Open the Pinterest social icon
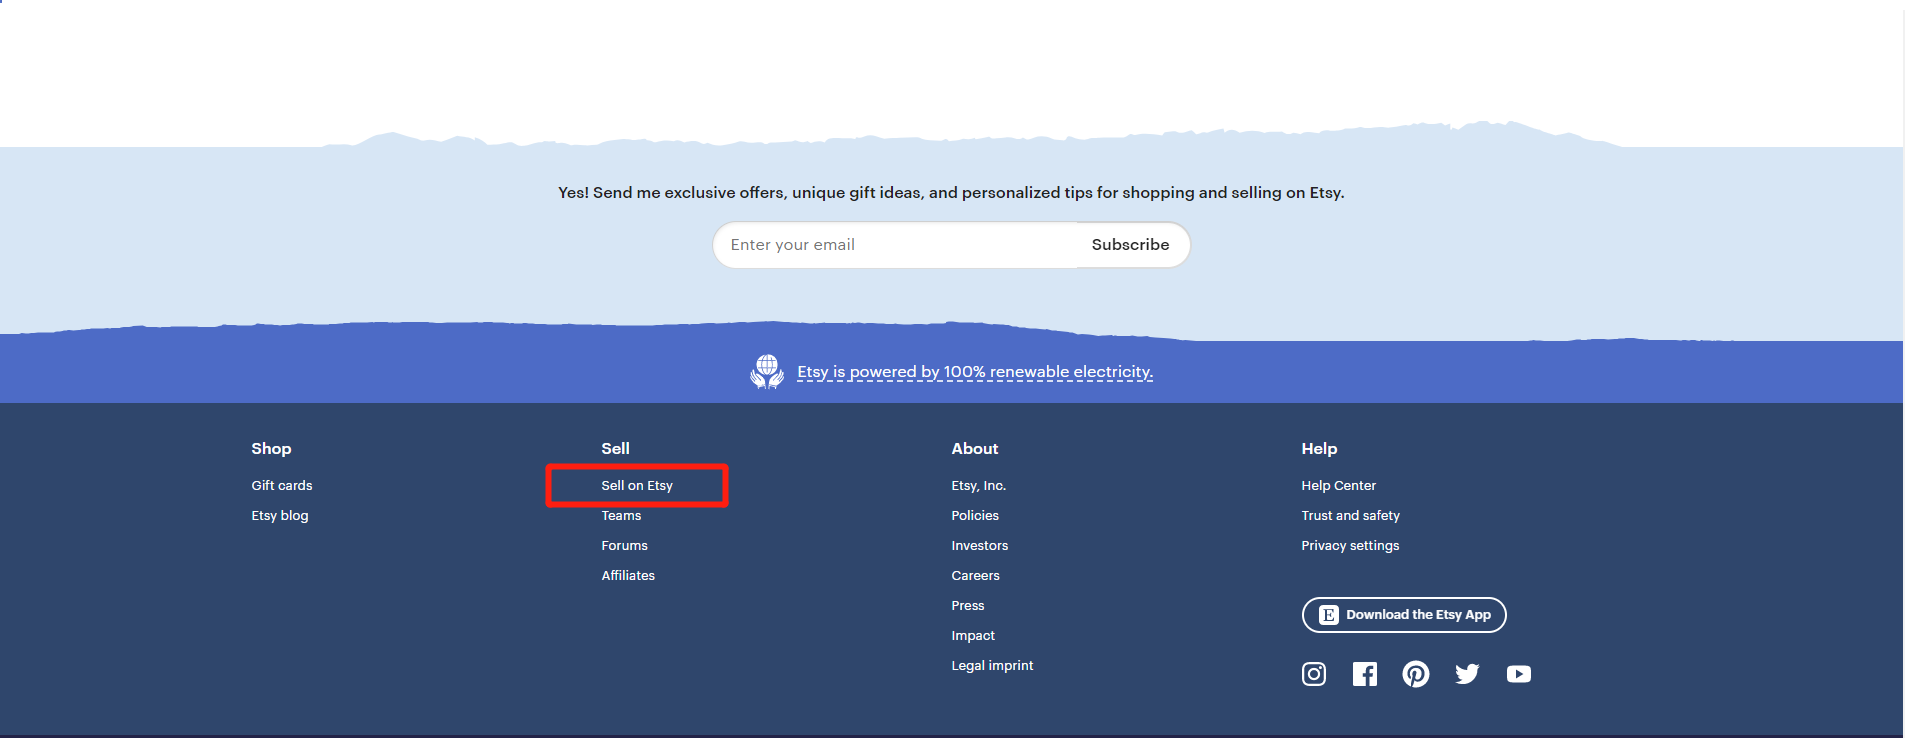The image size is (1905, 738). click(x=1415, y=674)
